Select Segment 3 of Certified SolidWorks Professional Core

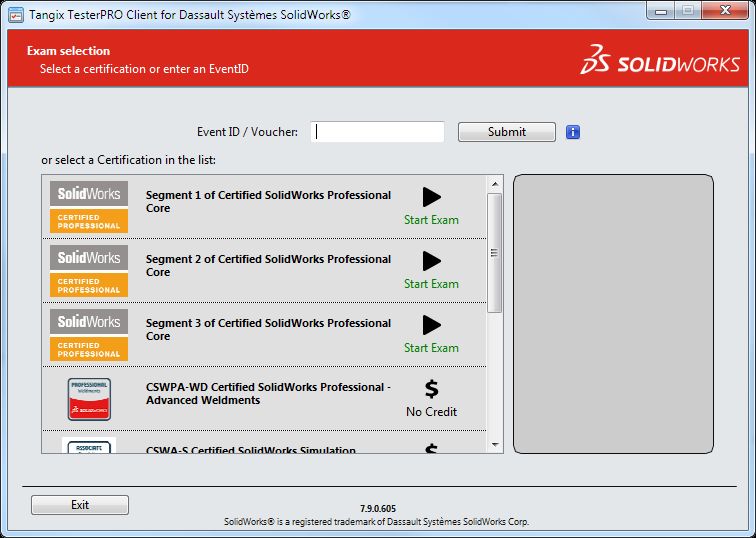(268, 330)
